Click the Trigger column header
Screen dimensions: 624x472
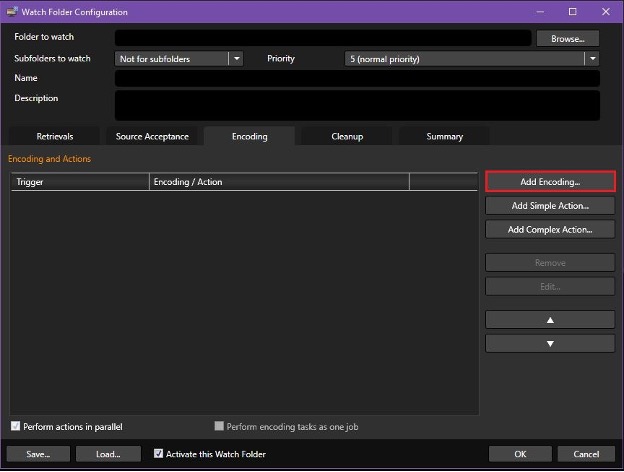80,182
